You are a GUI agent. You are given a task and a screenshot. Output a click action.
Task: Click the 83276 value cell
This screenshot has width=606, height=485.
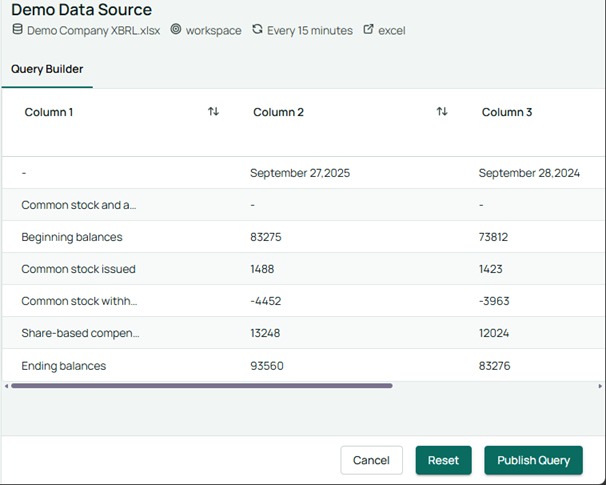pos(494,366)
